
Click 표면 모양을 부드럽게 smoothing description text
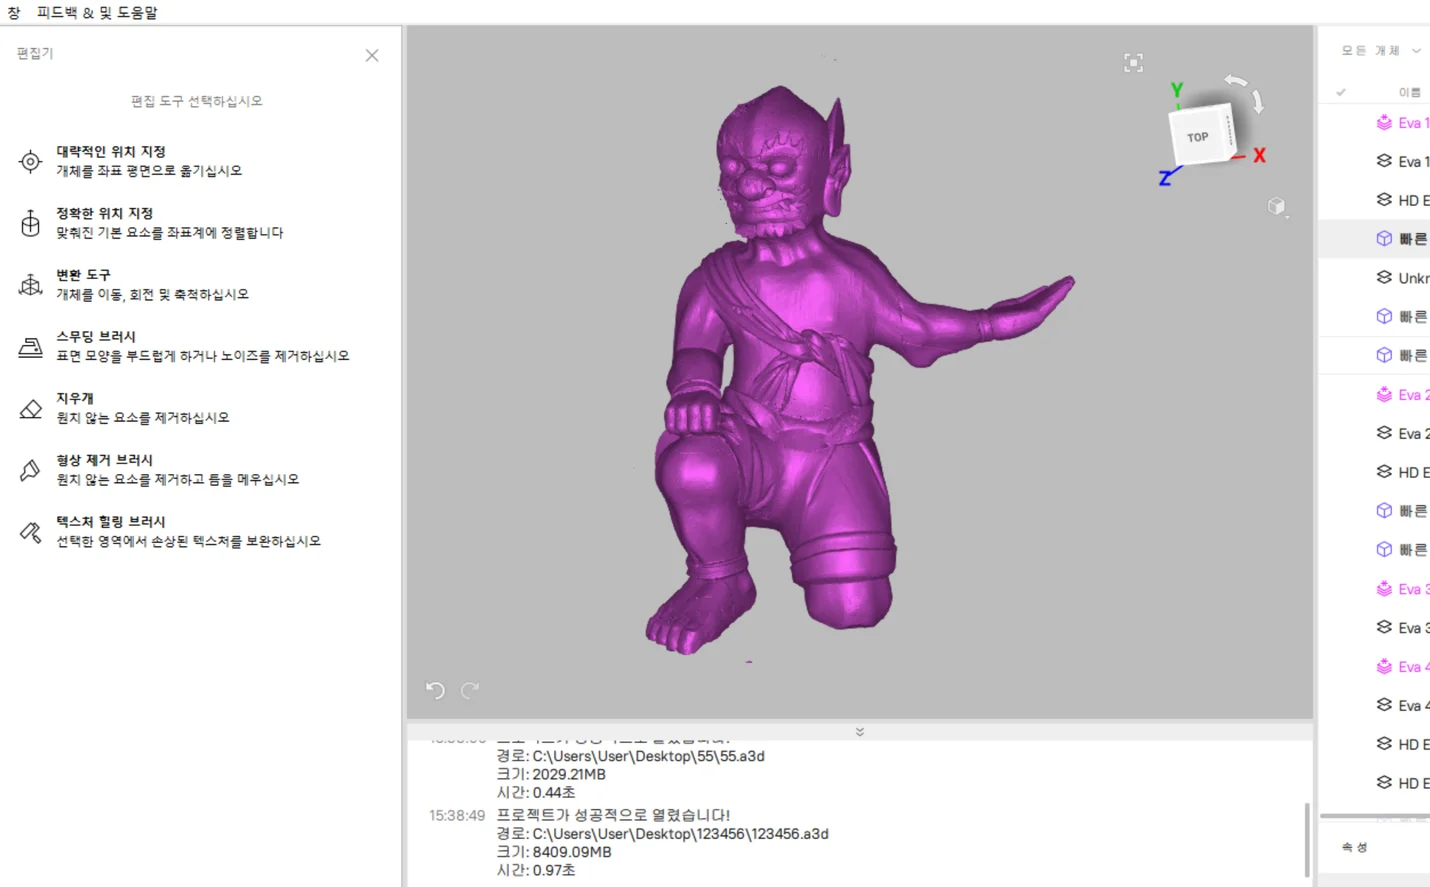(203, 356)
